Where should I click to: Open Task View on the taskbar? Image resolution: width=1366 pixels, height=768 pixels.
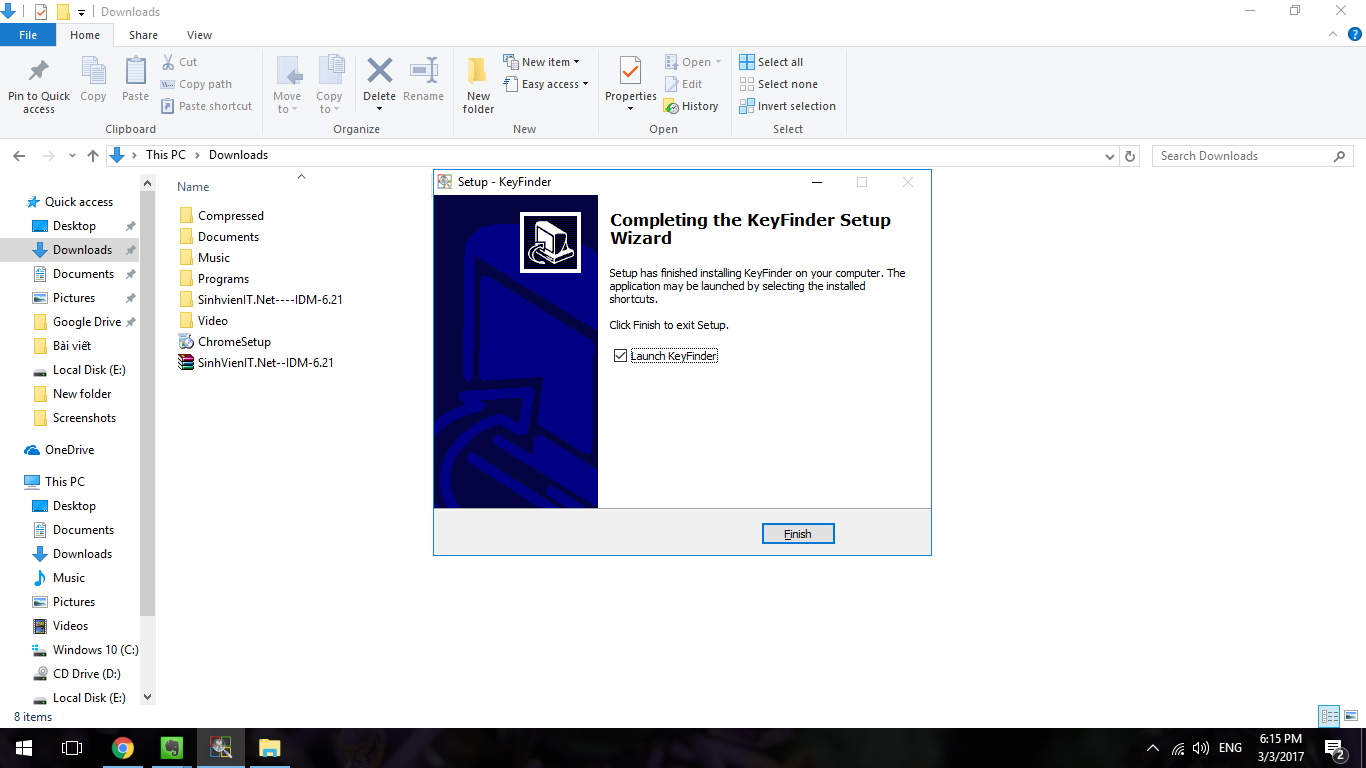[72, 748]
